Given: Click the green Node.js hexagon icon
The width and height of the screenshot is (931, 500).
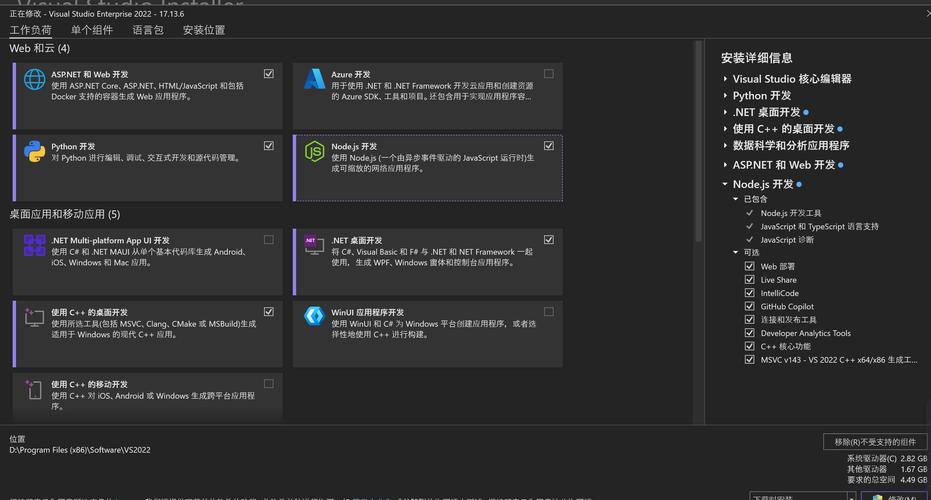Looking at the screenshot, I should (x=314, y=151).
